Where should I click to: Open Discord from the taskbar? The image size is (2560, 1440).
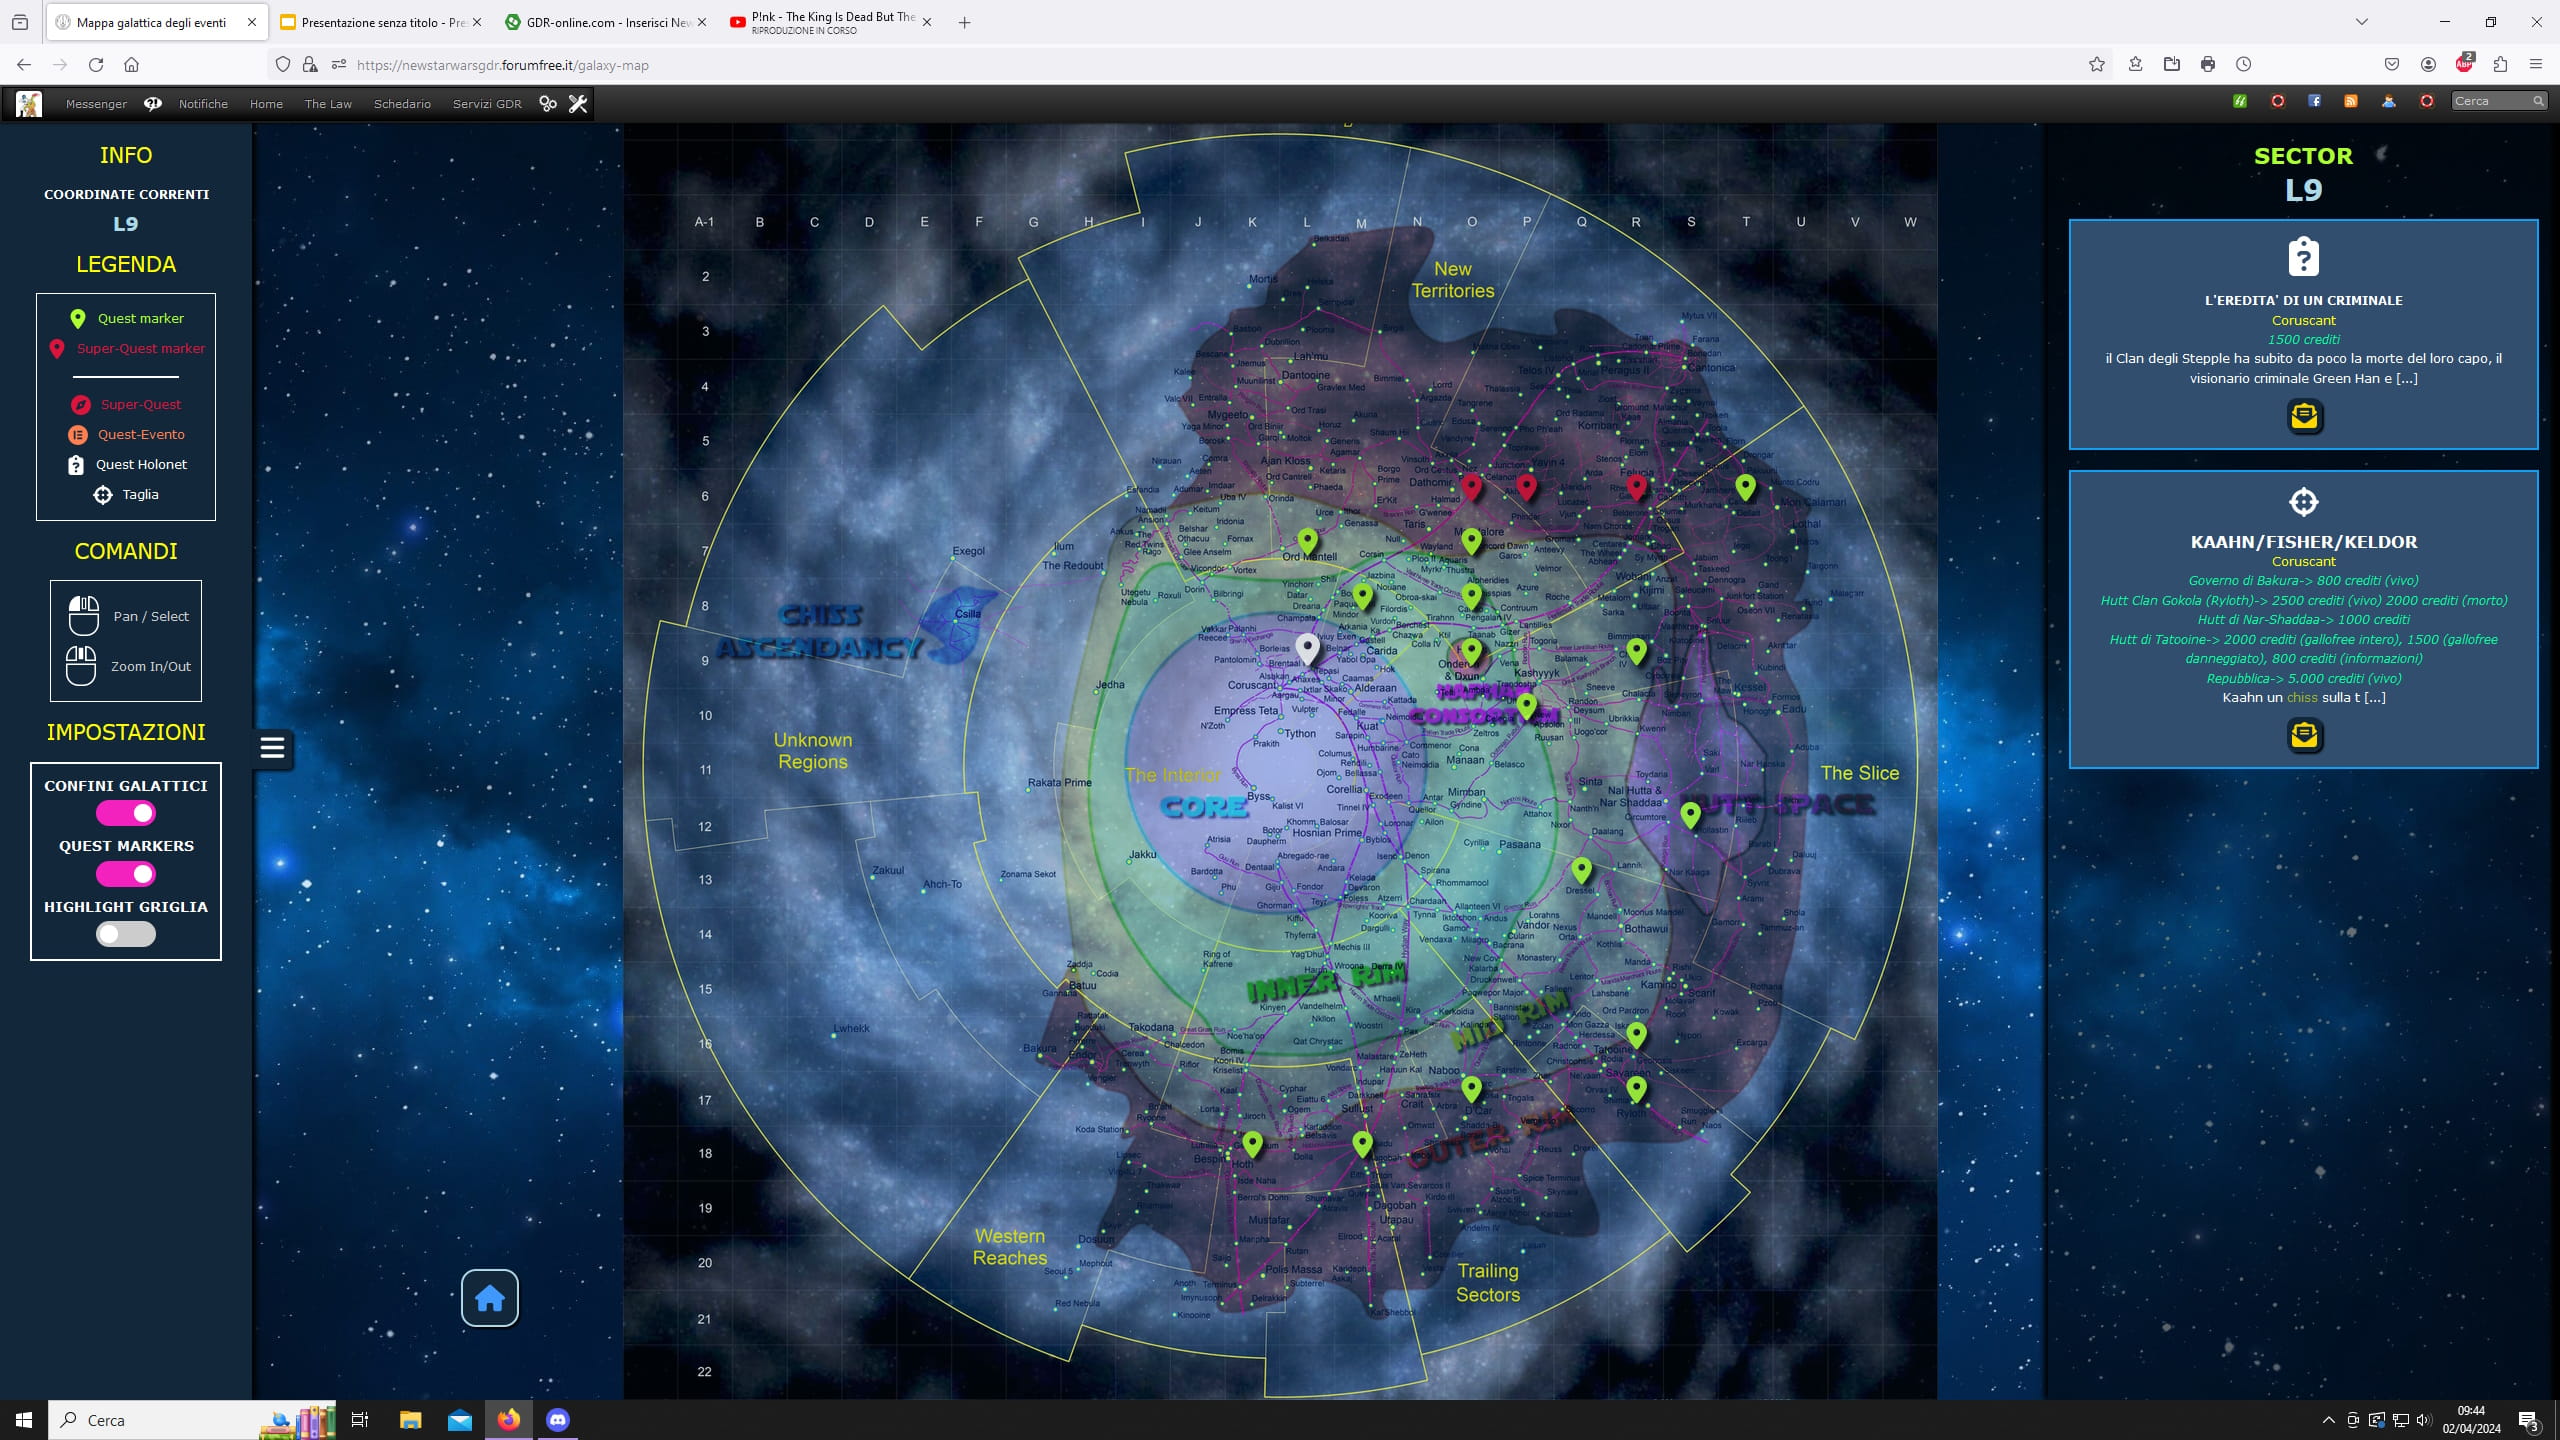[x=558, y=1420]
